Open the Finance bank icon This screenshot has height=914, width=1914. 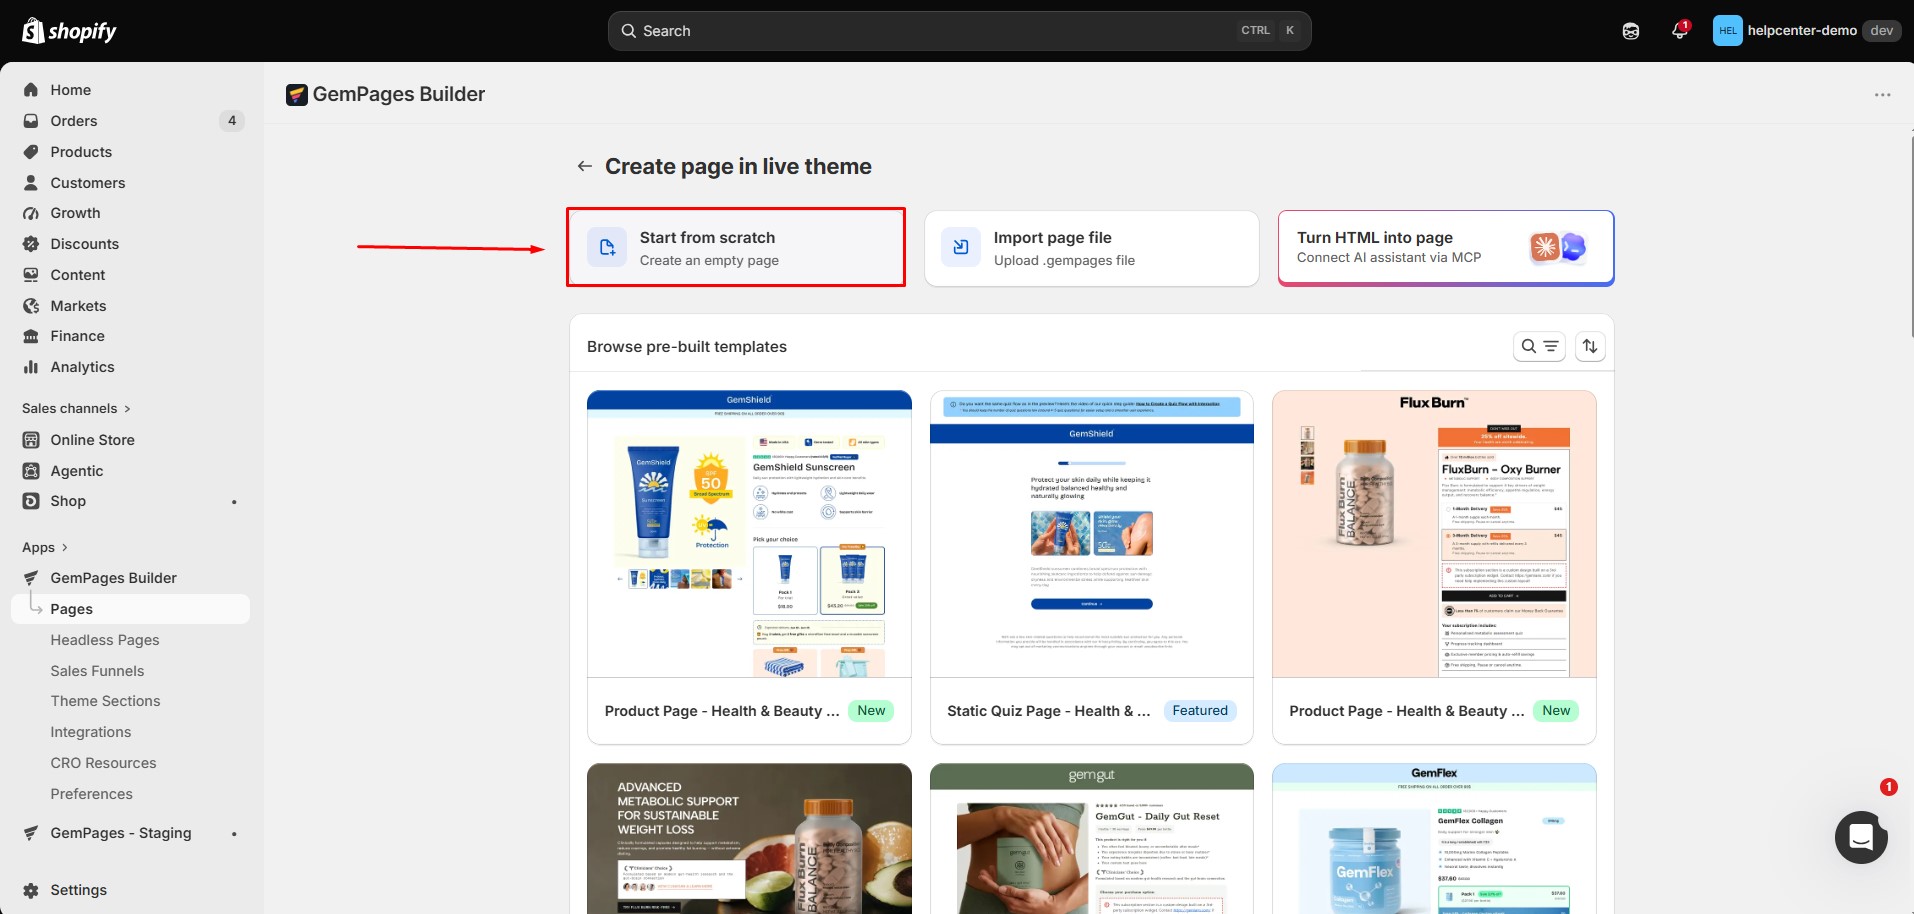click(31, 336)
